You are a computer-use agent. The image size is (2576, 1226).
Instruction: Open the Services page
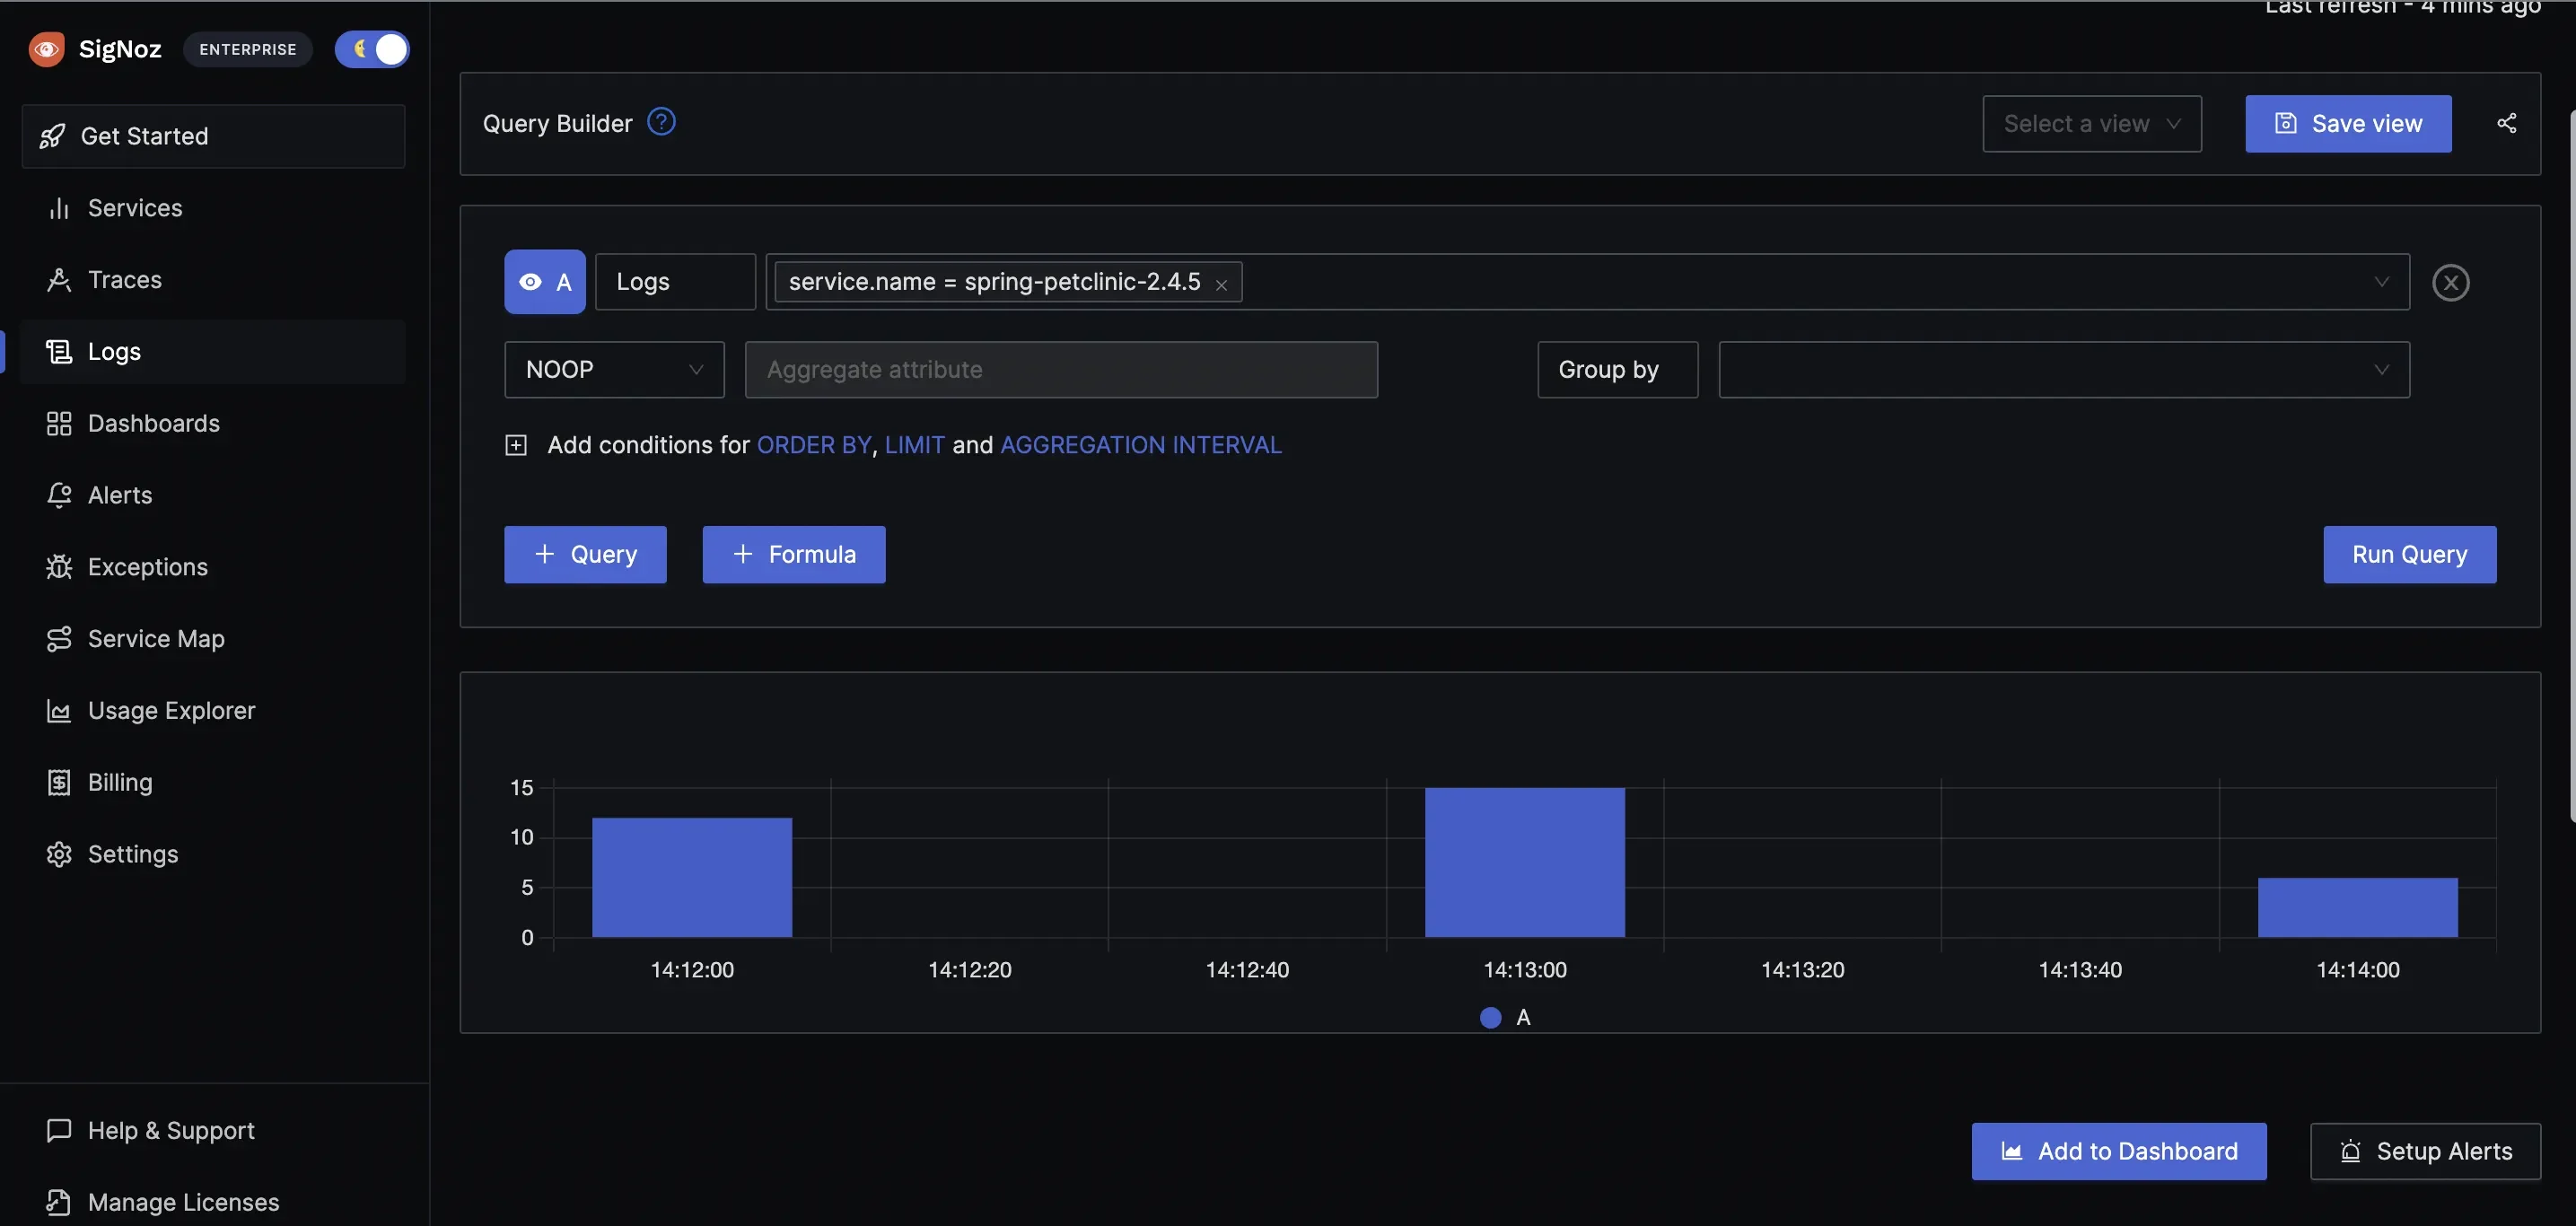pos(213,208)
